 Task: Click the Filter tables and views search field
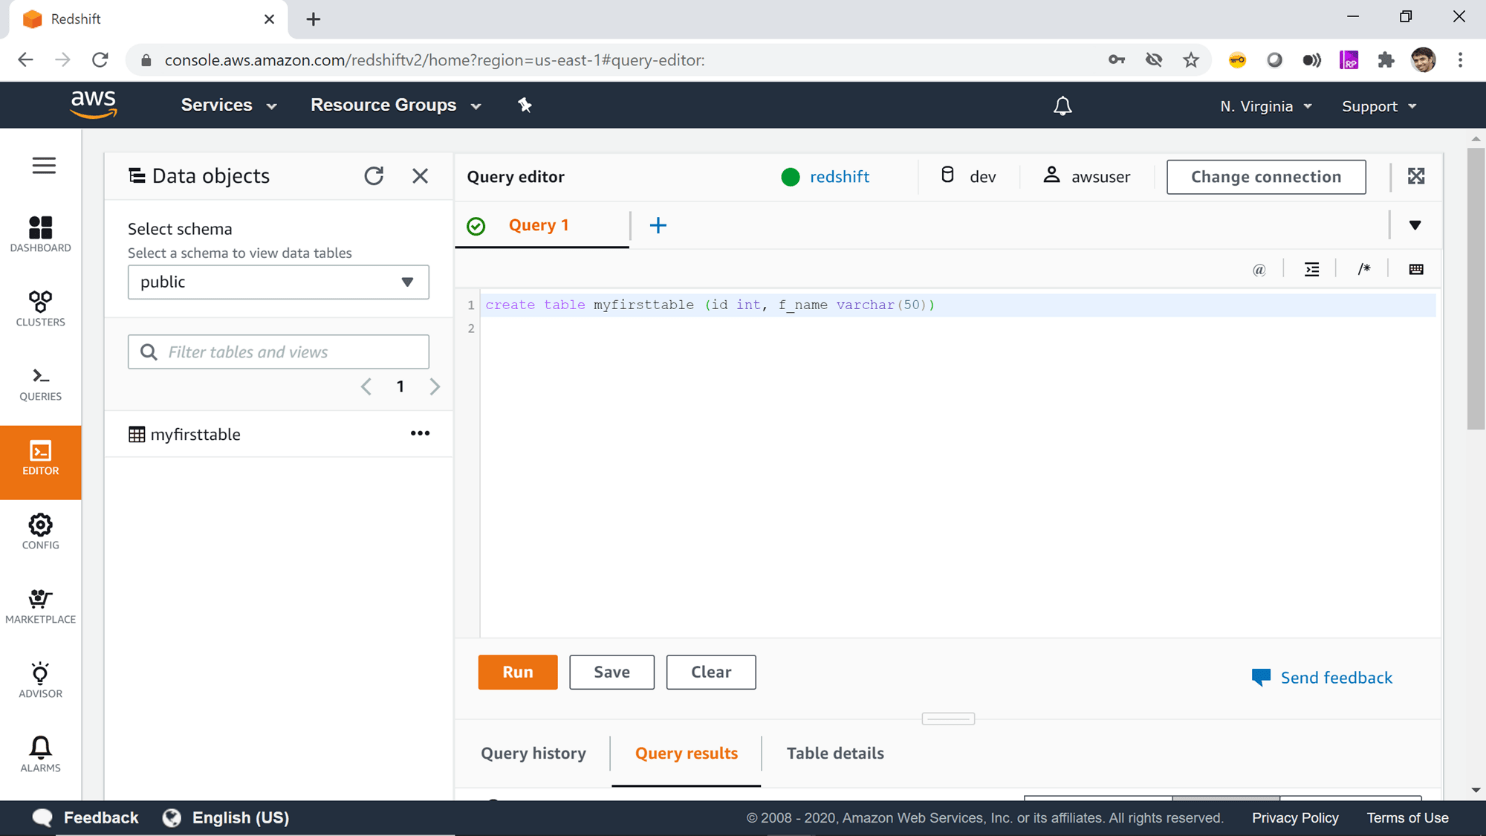tap(278, 351)
